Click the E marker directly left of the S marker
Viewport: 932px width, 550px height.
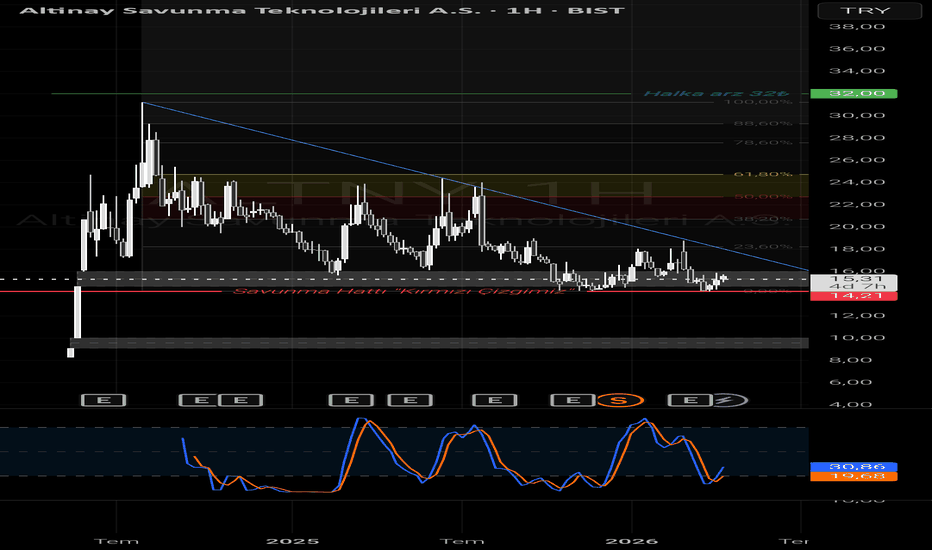573,400
